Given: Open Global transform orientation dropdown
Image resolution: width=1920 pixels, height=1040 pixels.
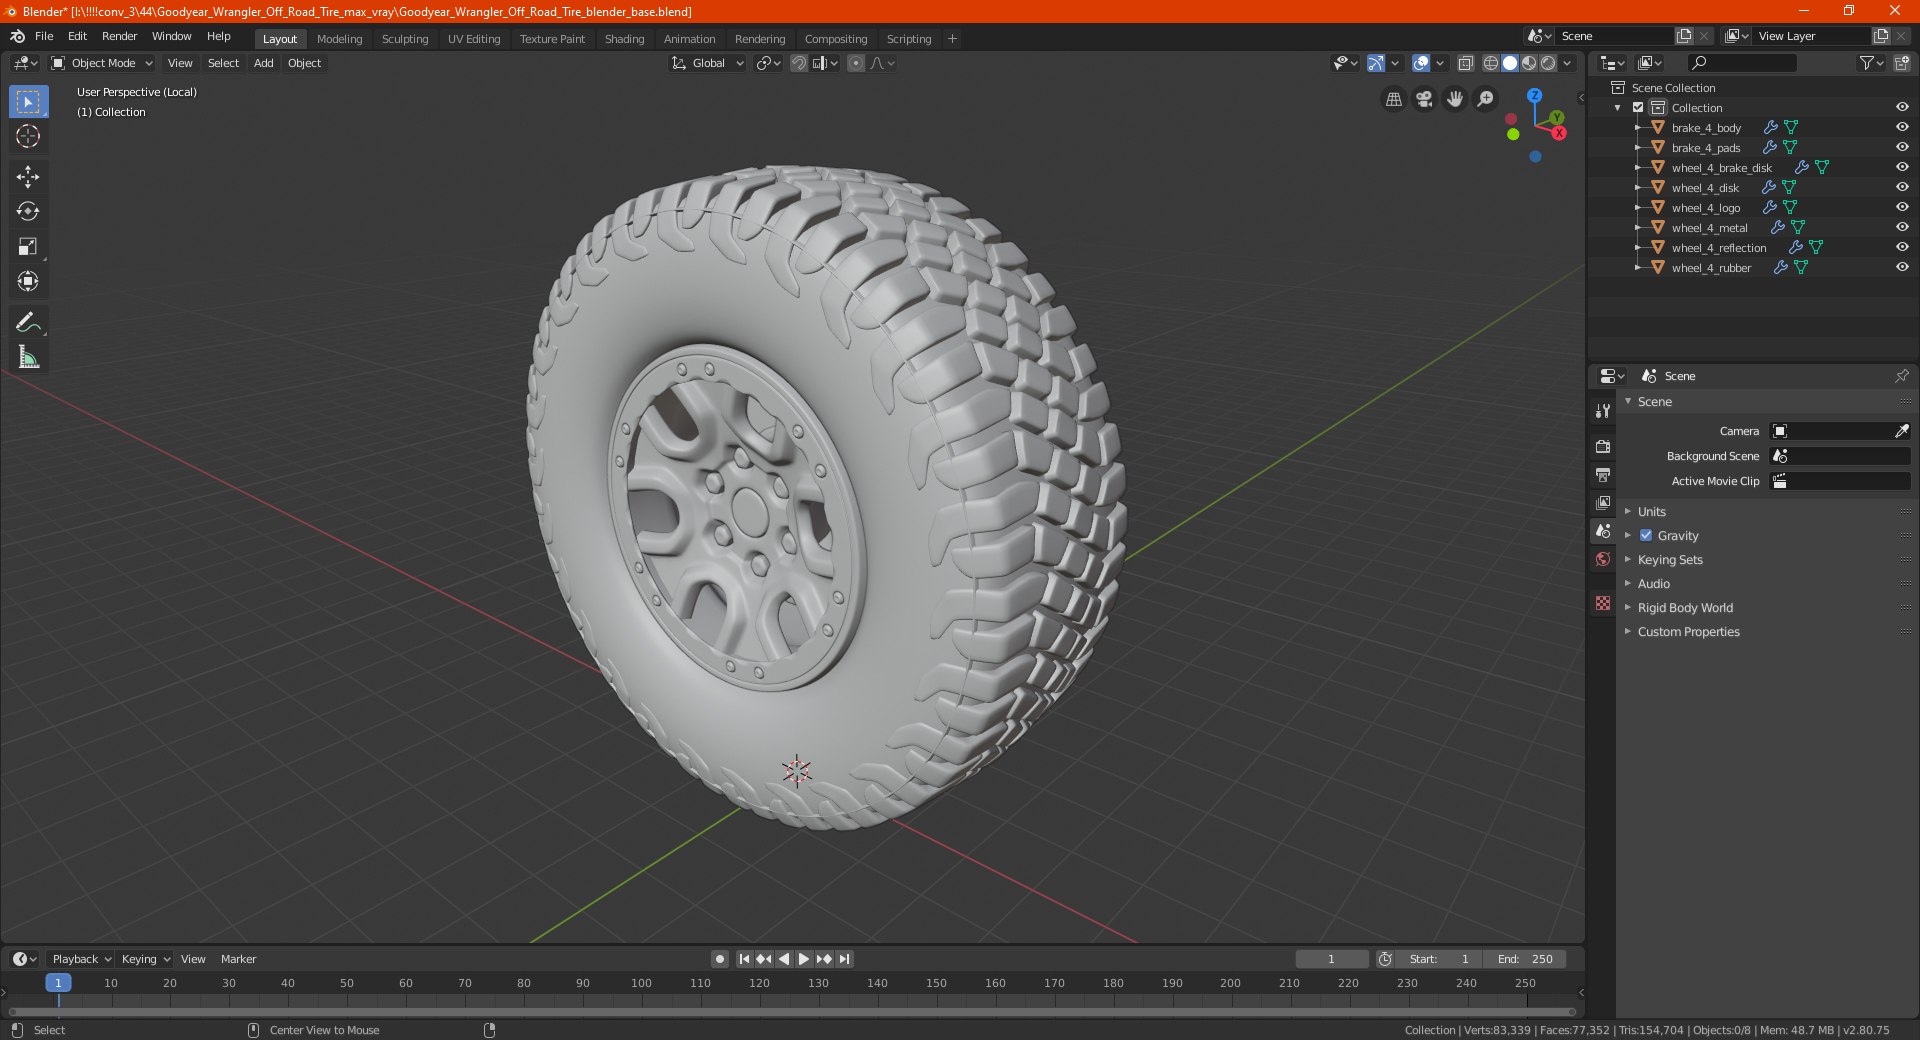Looking at the screenshot, I should [x=708, y=63].
